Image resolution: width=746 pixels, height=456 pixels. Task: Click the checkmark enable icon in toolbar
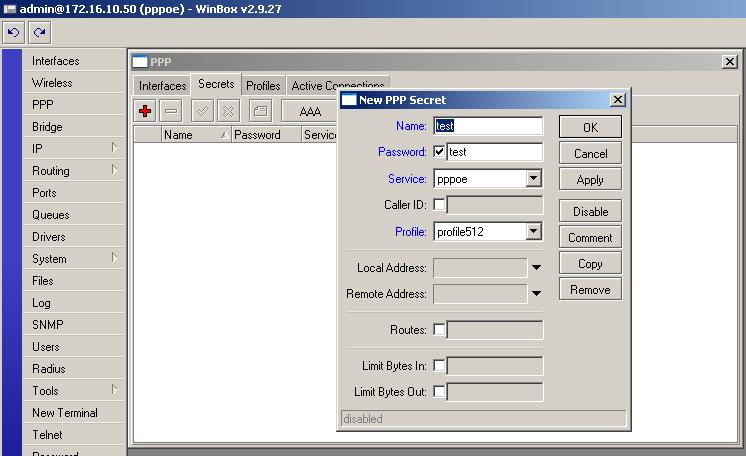coord(202,111)
